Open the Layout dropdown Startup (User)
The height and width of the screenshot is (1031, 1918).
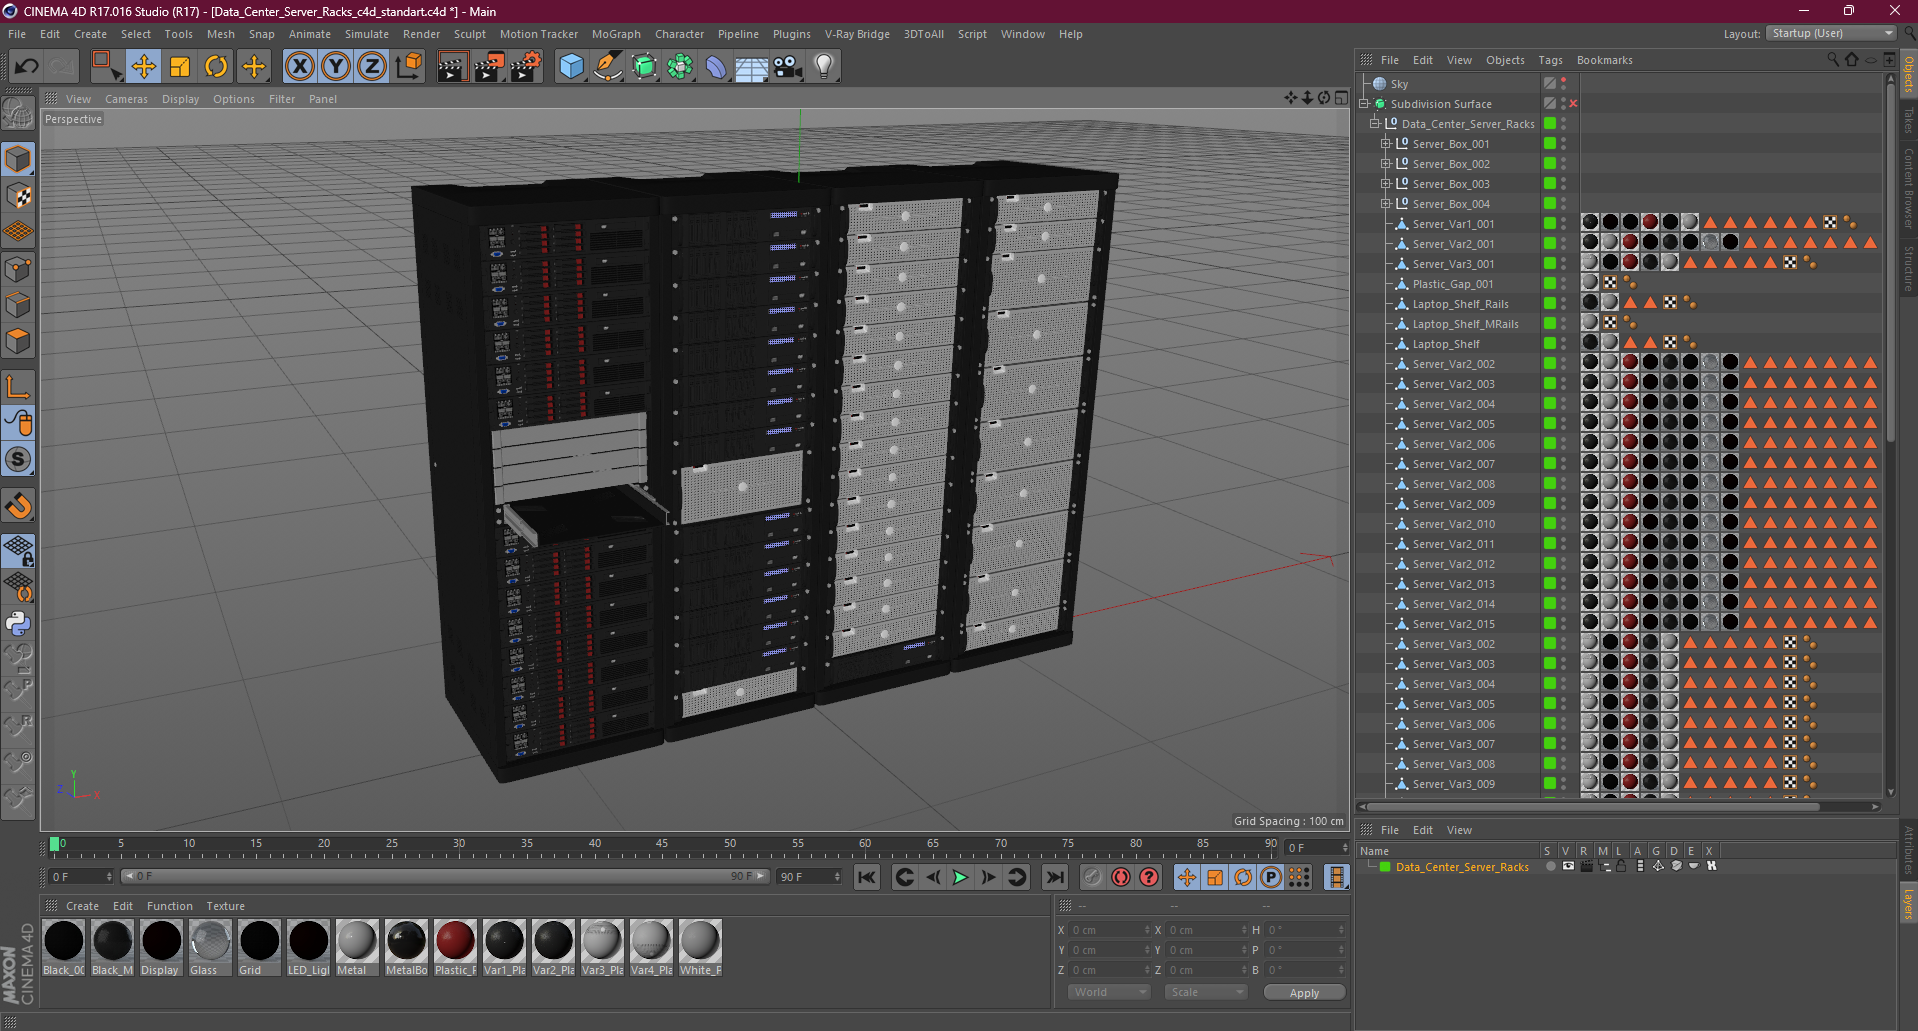click(1830, 33)
